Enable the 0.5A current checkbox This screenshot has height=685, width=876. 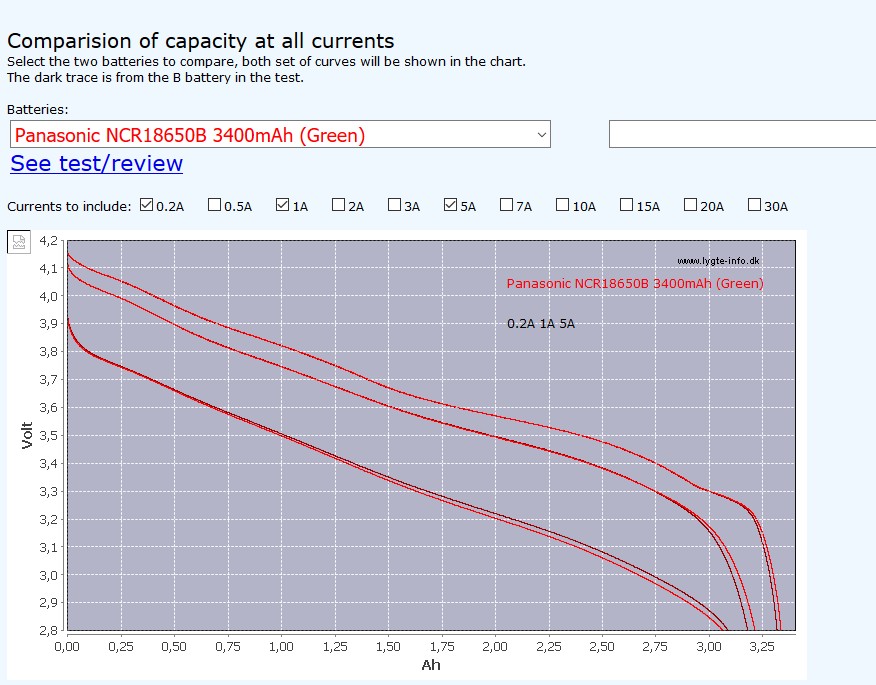pos(214,204)
